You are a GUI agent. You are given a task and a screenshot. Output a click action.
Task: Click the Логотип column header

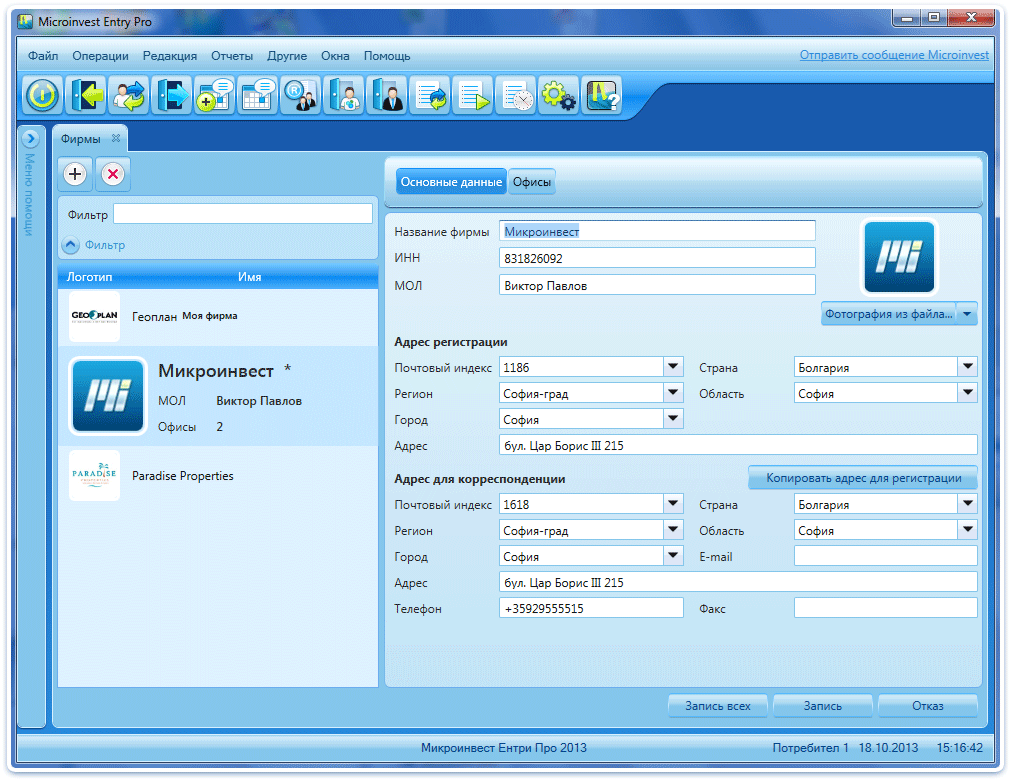[x=90, y=277]
